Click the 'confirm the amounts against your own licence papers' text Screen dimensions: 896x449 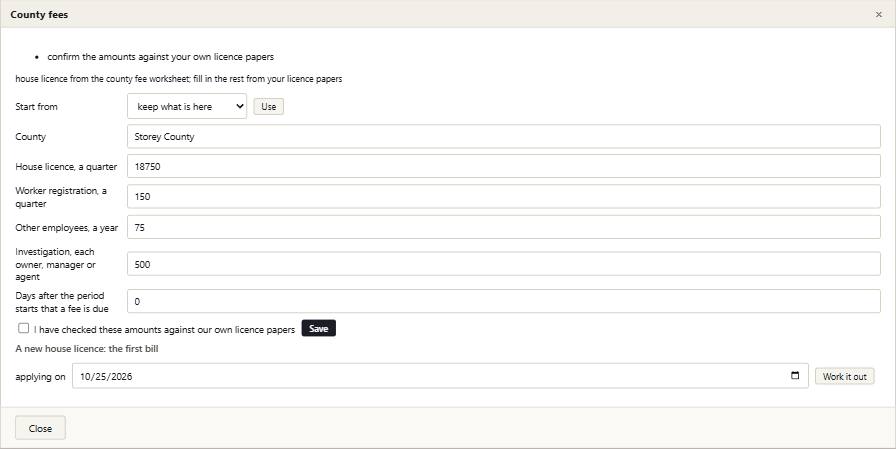tap(161, 57)
